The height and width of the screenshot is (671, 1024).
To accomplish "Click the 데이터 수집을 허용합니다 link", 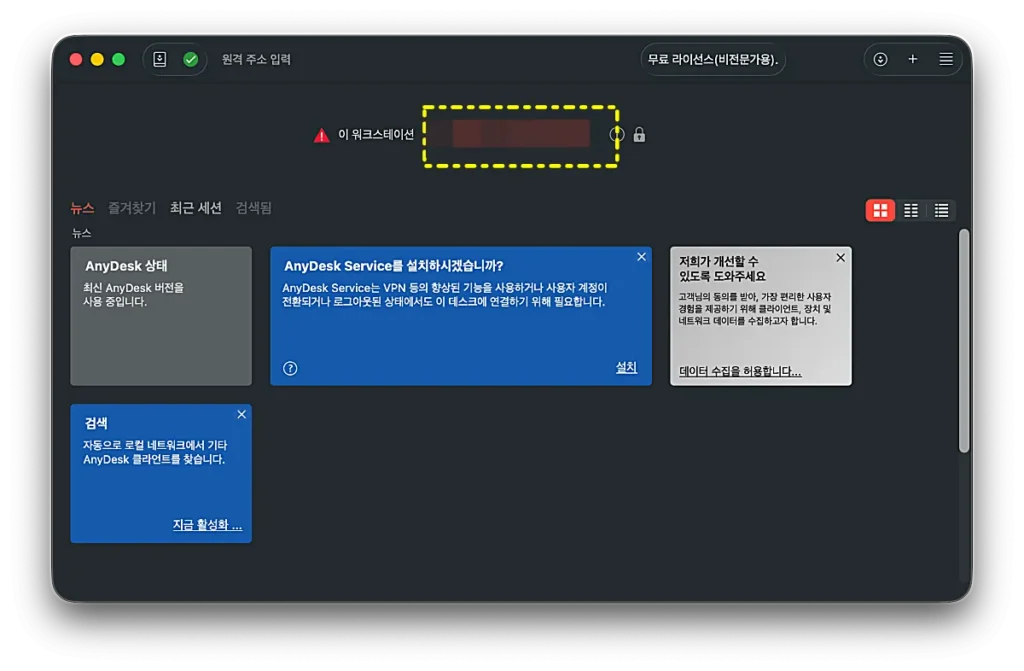I will tap(740, 371).
